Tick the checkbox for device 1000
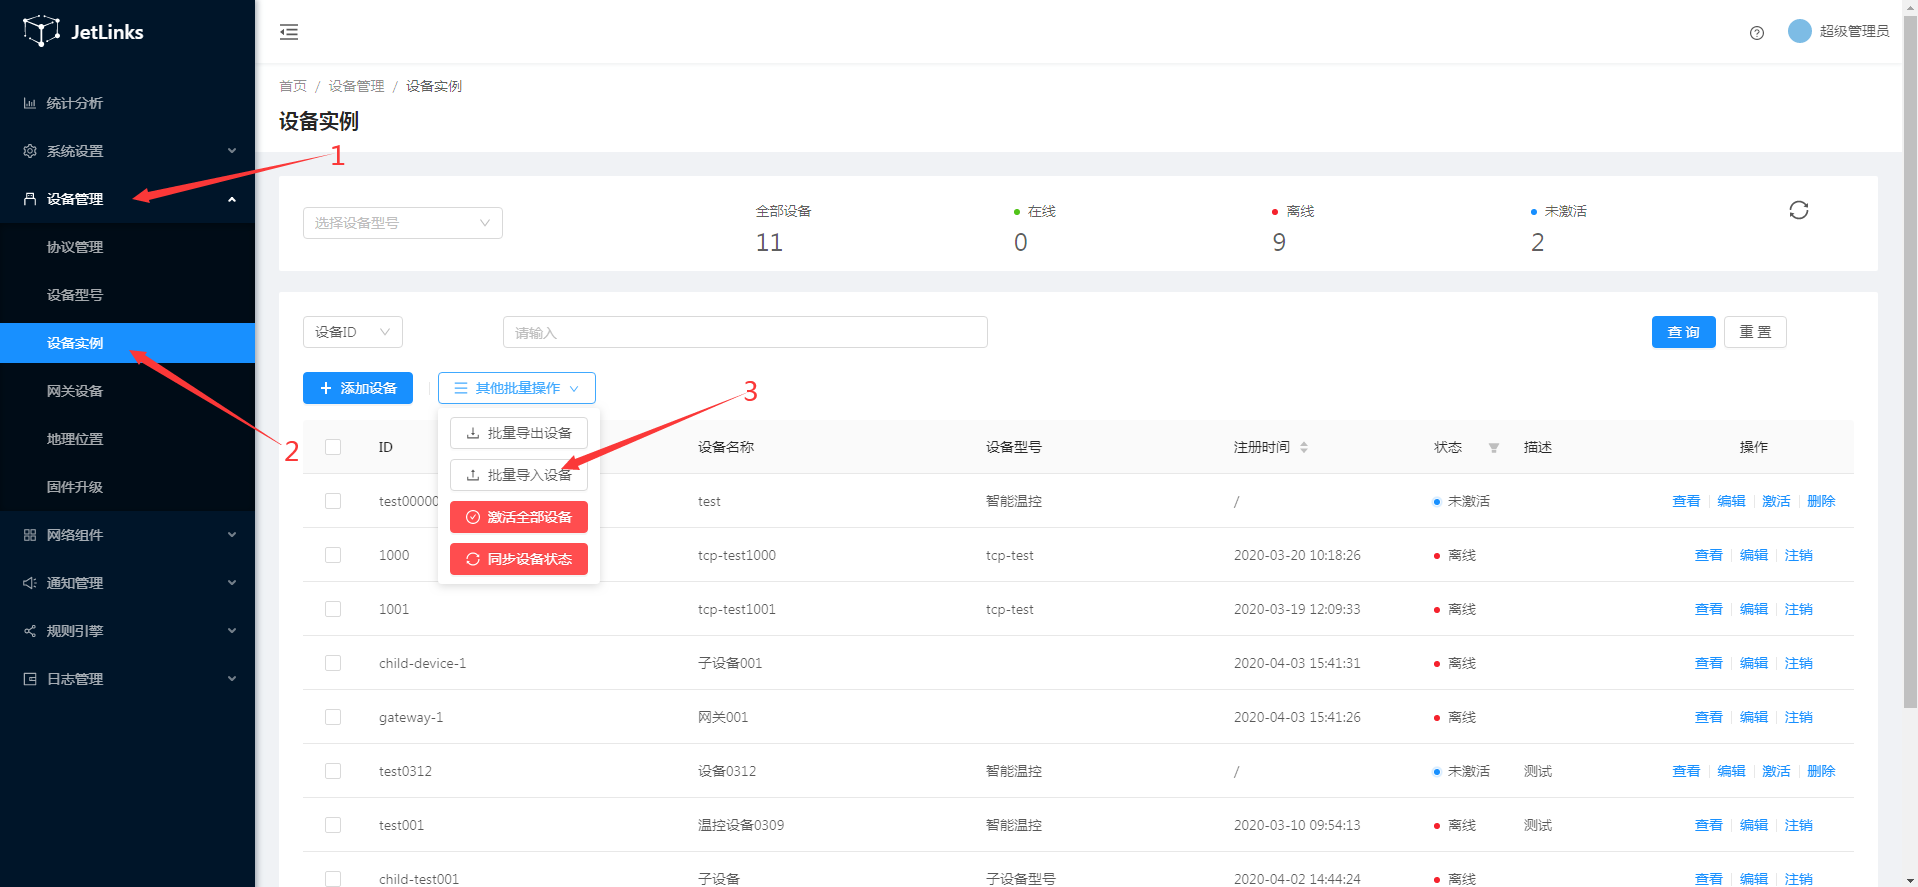The height and width of the screenshot is (887, 1918). (333, 555)
